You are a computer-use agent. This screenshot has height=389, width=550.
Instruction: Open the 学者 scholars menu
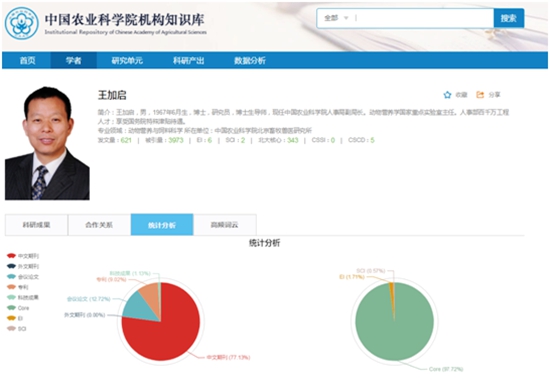[x=74, y=60]
